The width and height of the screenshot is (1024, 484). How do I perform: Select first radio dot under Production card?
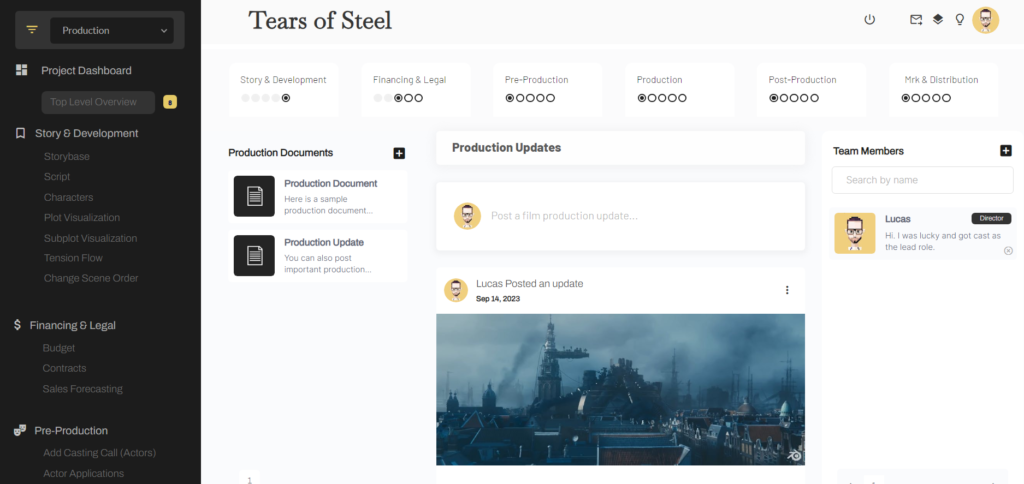[642, 98]
